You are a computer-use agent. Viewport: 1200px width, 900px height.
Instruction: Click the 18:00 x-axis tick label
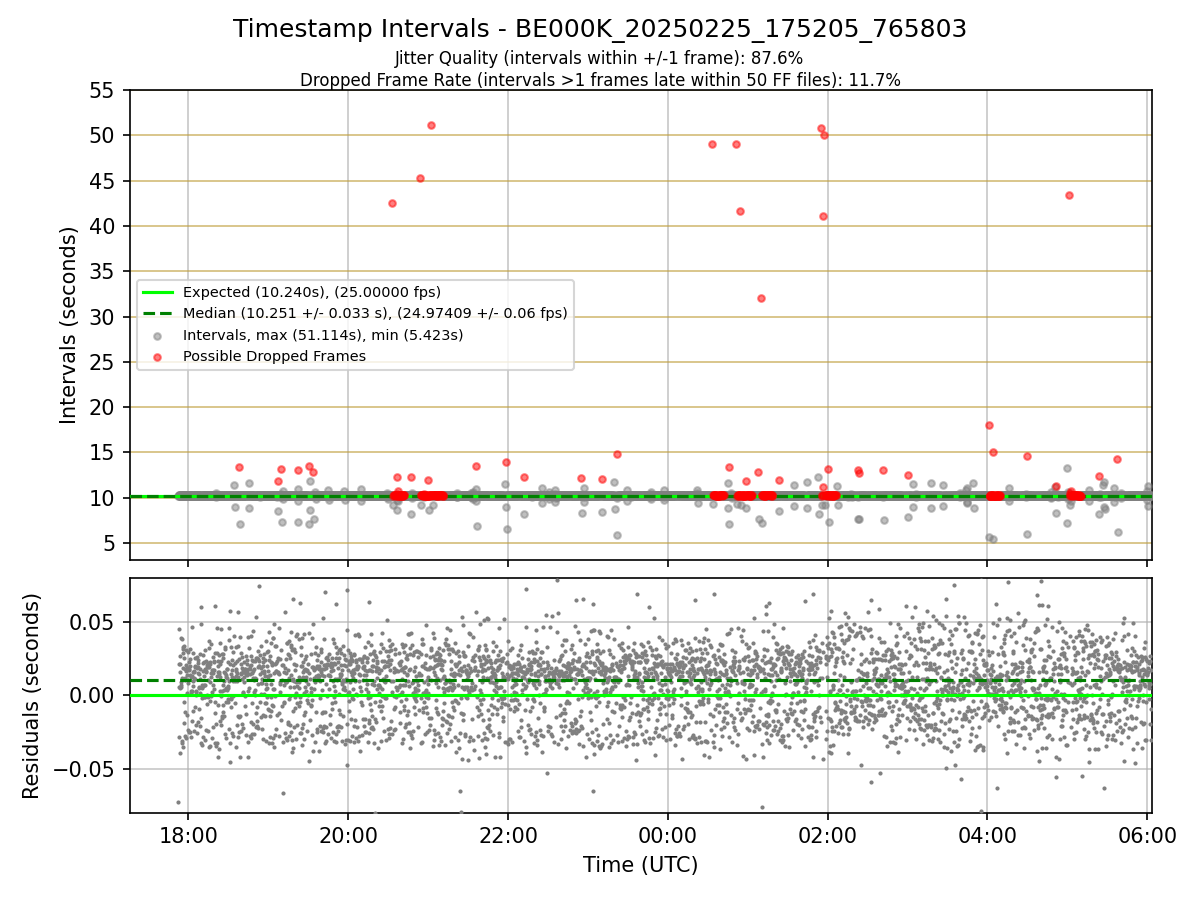click(188, 834)
